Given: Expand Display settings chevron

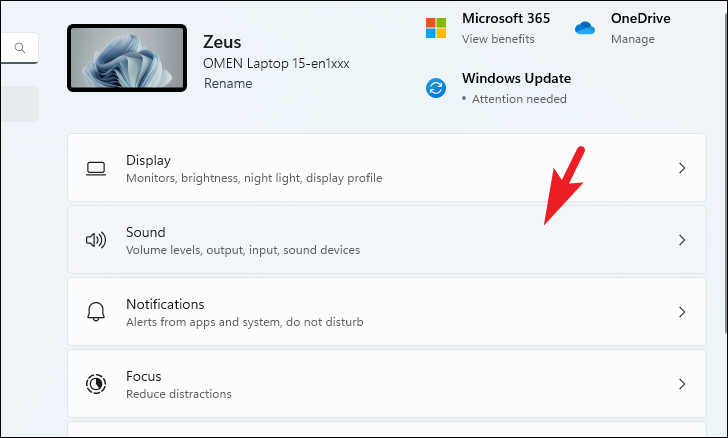Looking at the screenshot, I should tap(682, 168).
